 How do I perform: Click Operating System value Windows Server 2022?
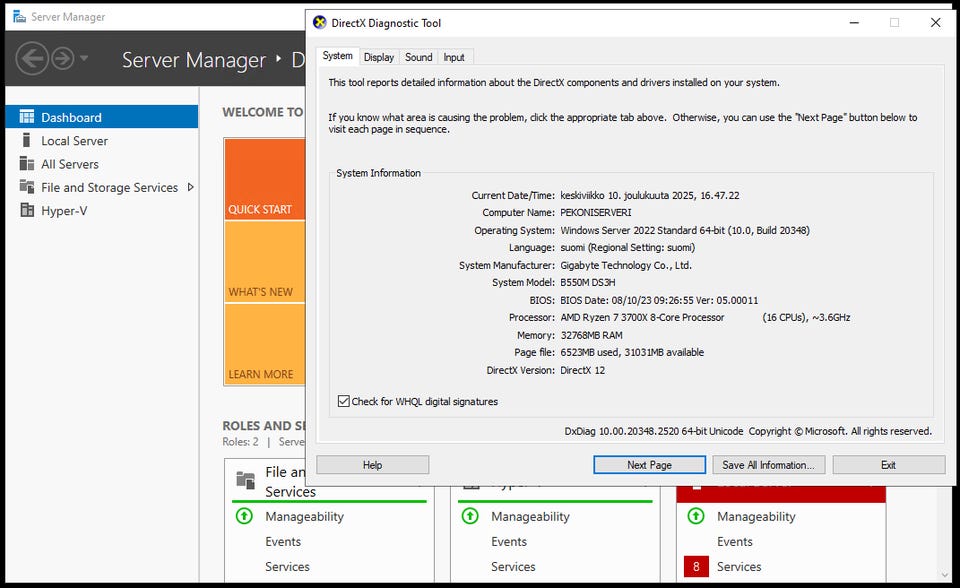(684, 230)
